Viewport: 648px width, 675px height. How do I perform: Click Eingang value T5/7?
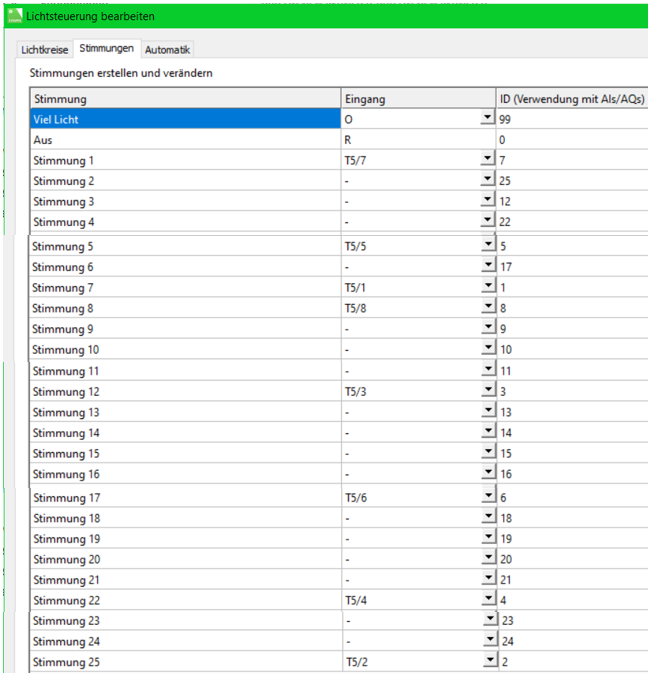coord(355,161)
